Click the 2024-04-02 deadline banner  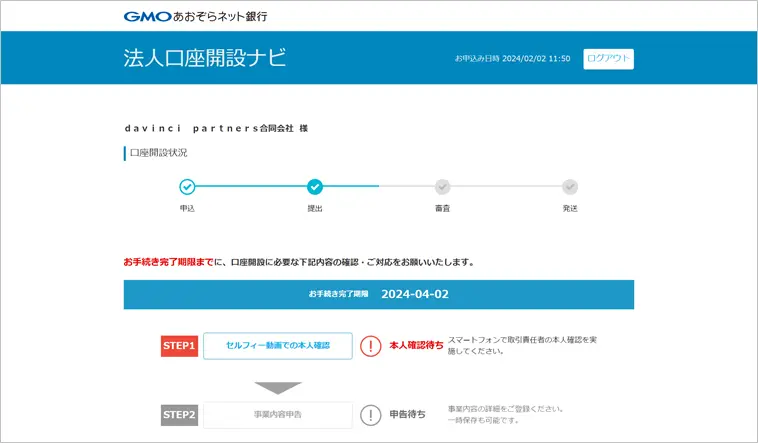(378, 295)
